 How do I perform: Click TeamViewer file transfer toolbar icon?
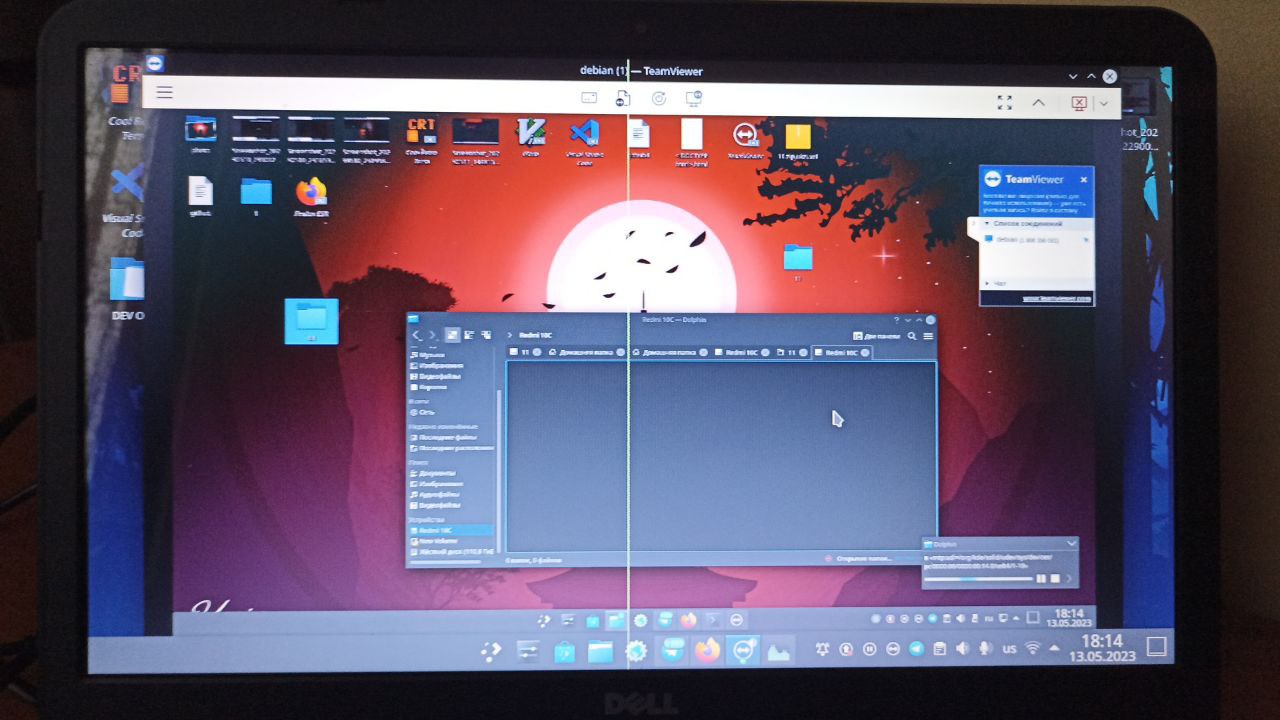pos(622,98)
